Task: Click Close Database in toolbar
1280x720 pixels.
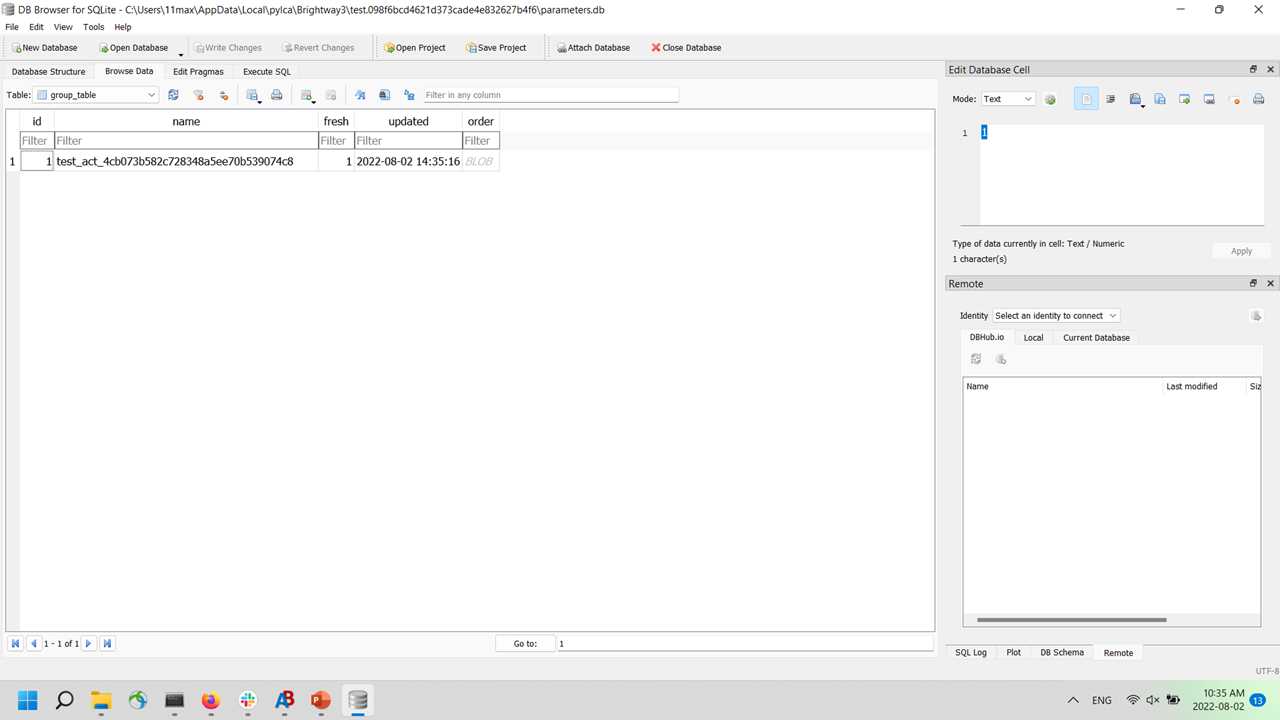Action: (686, 48)
